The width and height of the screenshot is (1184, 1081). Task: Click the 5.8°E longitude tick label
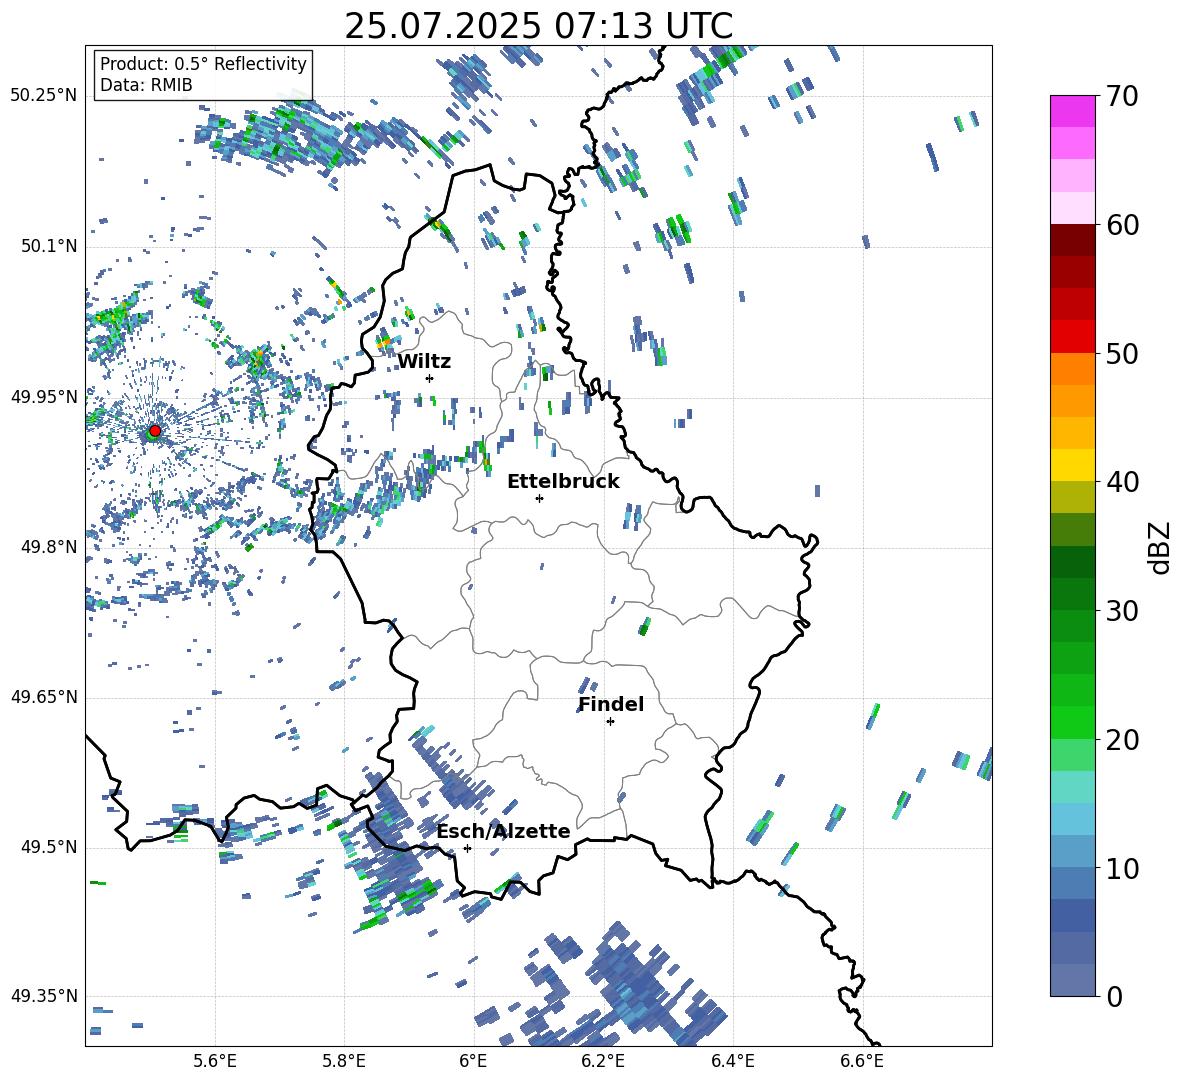344,1061
